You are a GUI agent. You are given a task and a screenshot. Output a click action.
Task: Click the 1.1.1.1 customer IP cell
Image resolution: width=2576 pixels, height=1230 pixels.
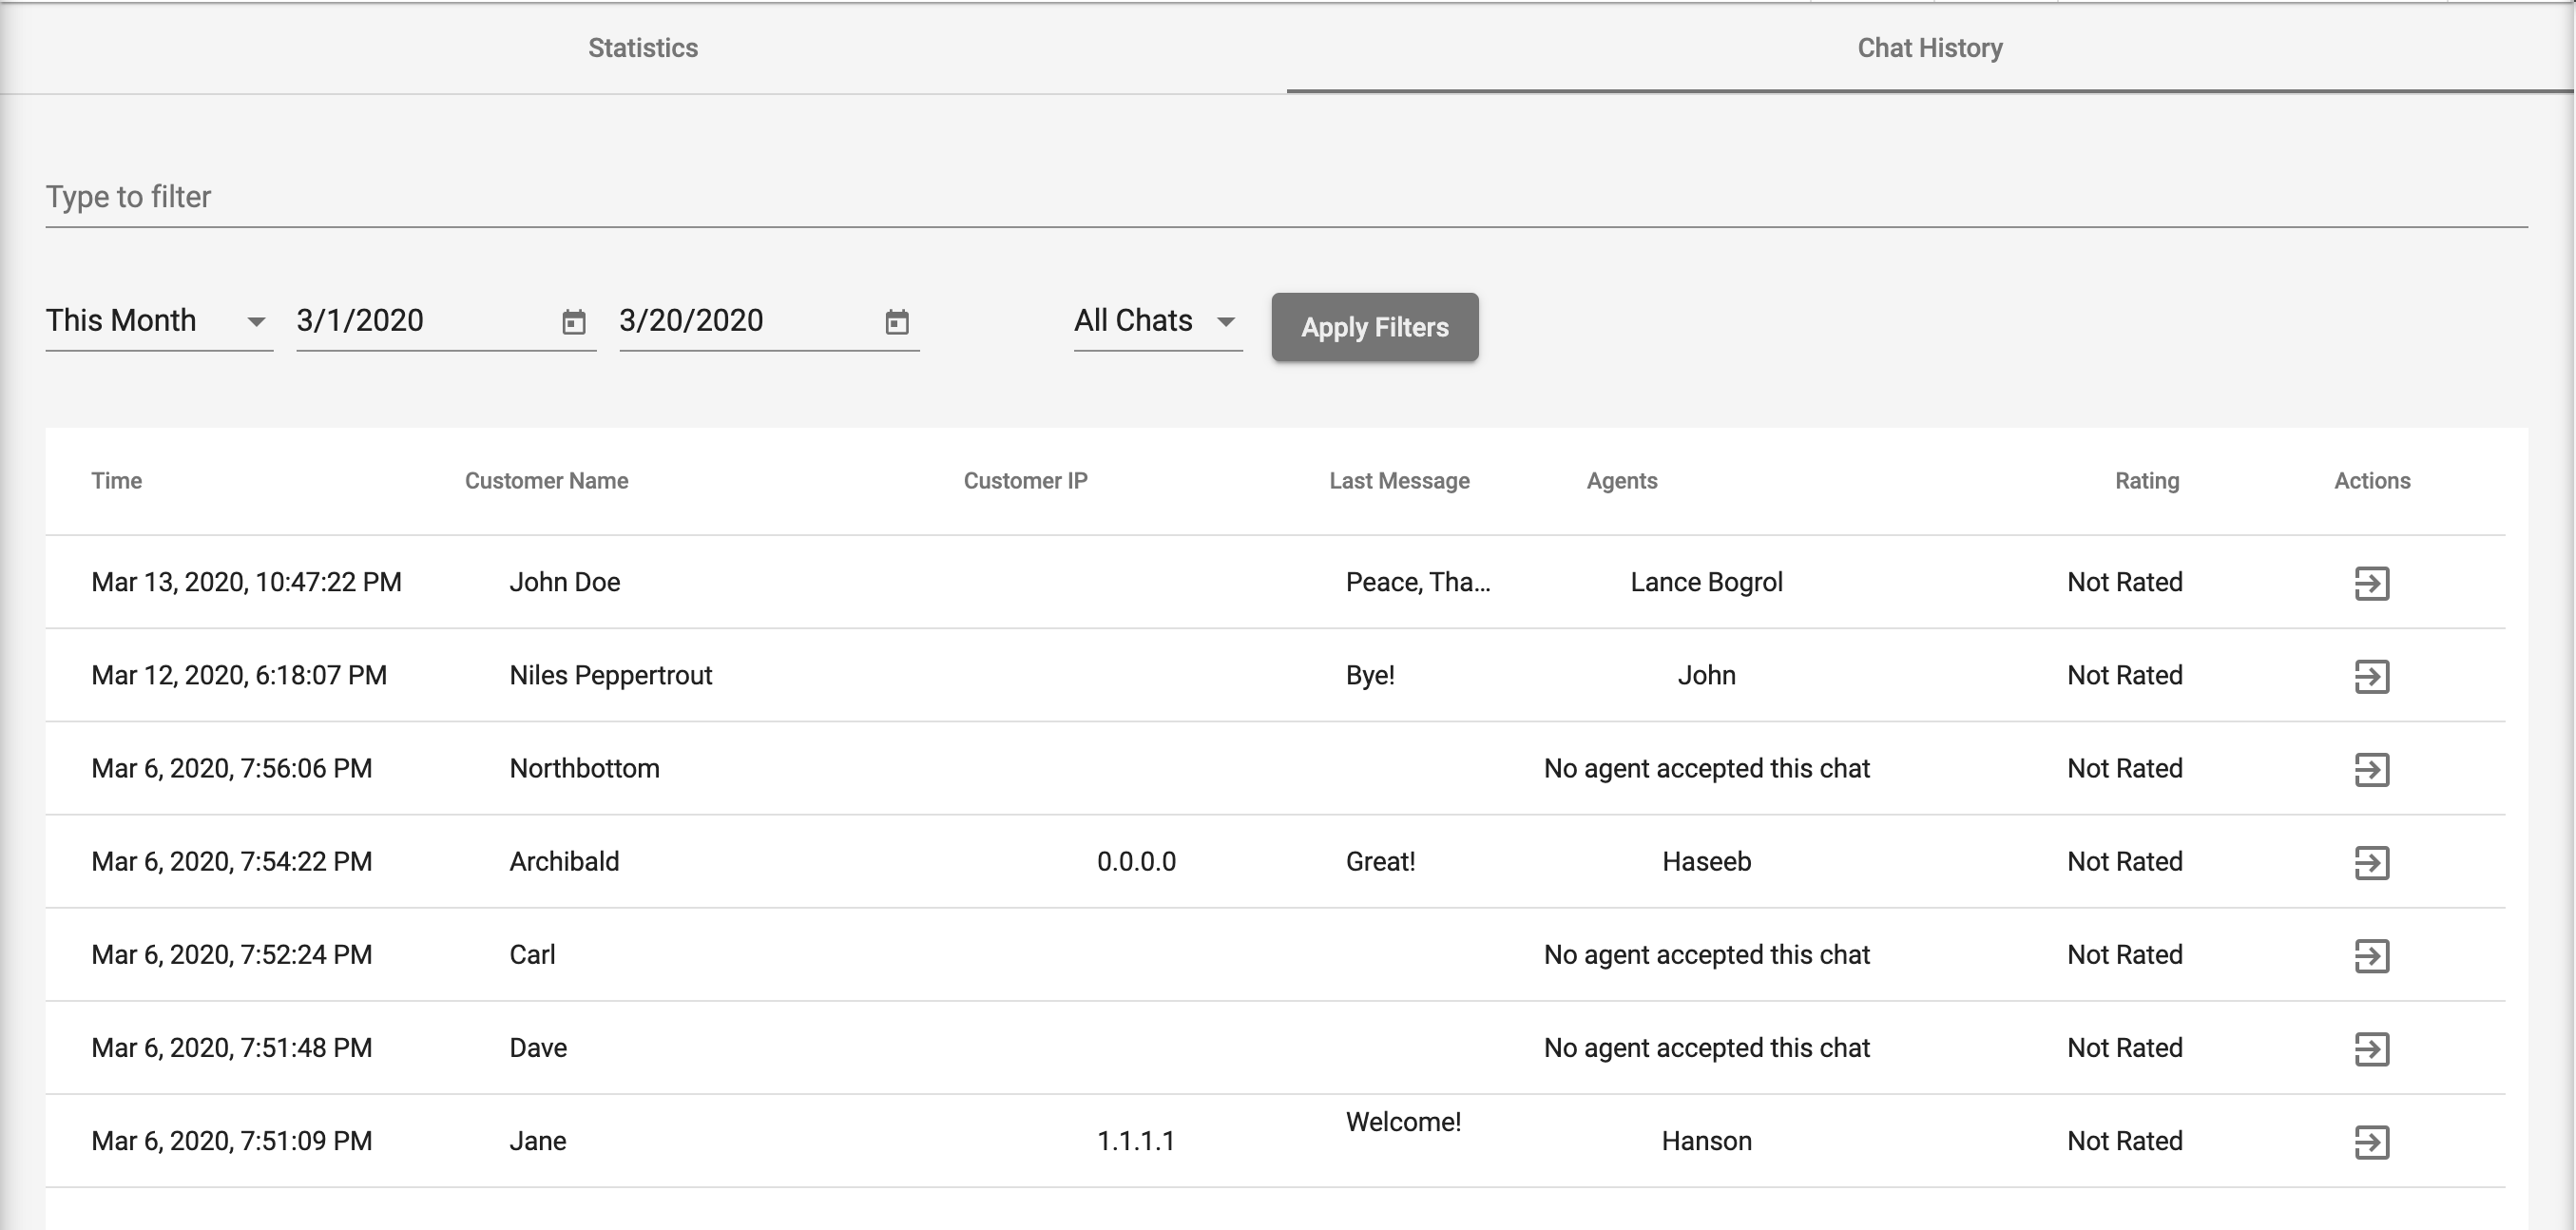[1136, 1140]
